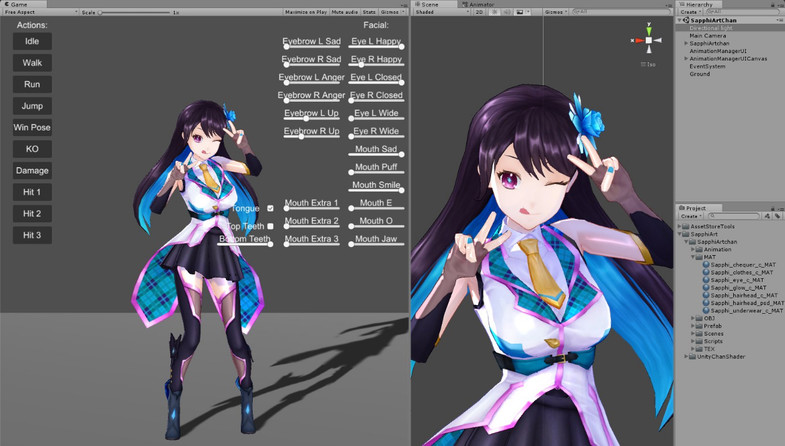This screenshot has height=446, width=785.
Task: Toggle Mute audio in Game view
Action: pyautogui.click(x=344, y=12)
